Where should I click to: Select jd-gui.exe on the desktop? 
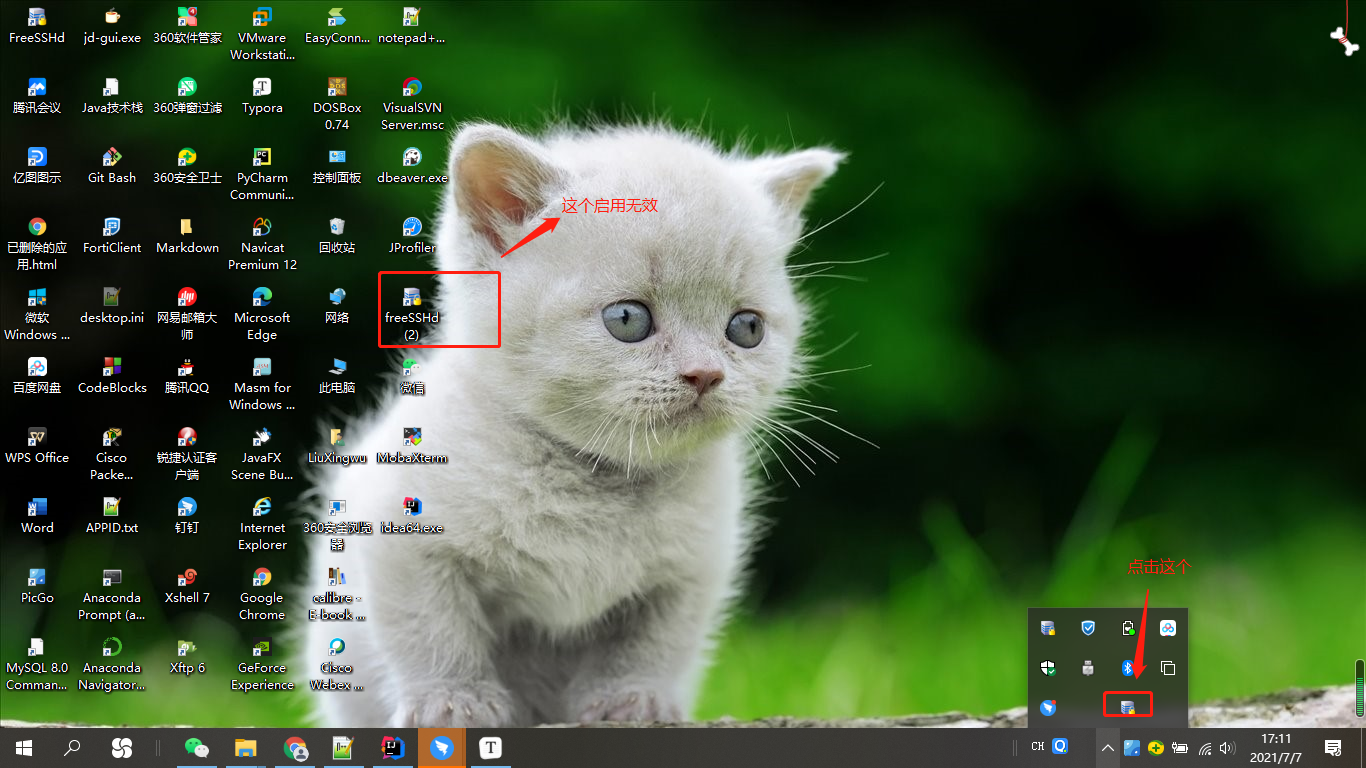pyautogui.click(x=112, y=26)
